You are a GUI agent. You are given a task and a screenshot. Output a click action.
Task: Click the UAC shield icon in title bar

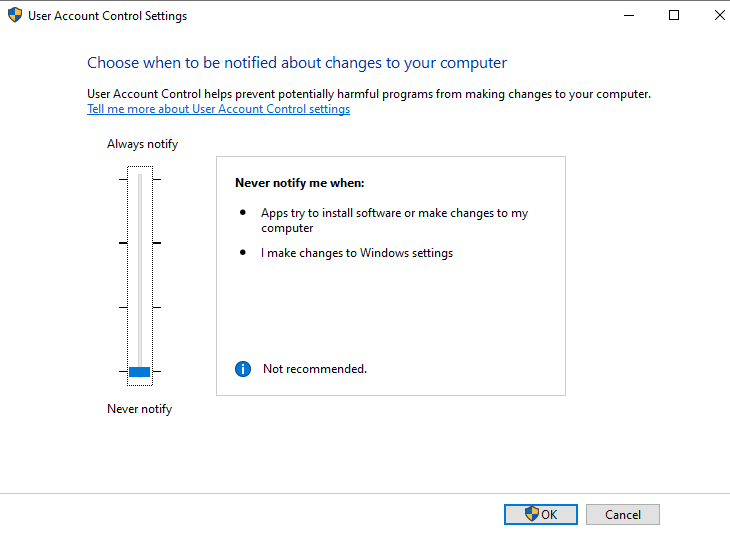point(14,16)
